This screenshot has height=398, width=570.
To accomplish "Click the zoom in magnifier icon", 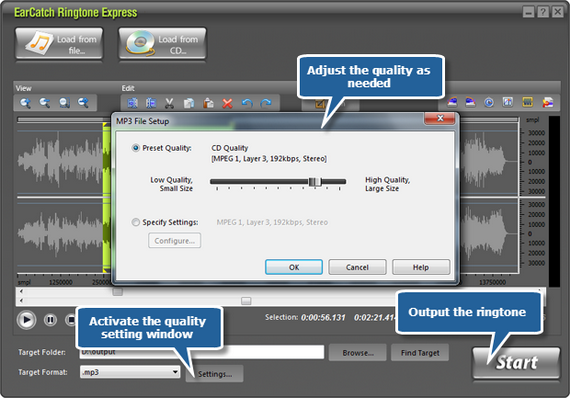I will 25,103.
